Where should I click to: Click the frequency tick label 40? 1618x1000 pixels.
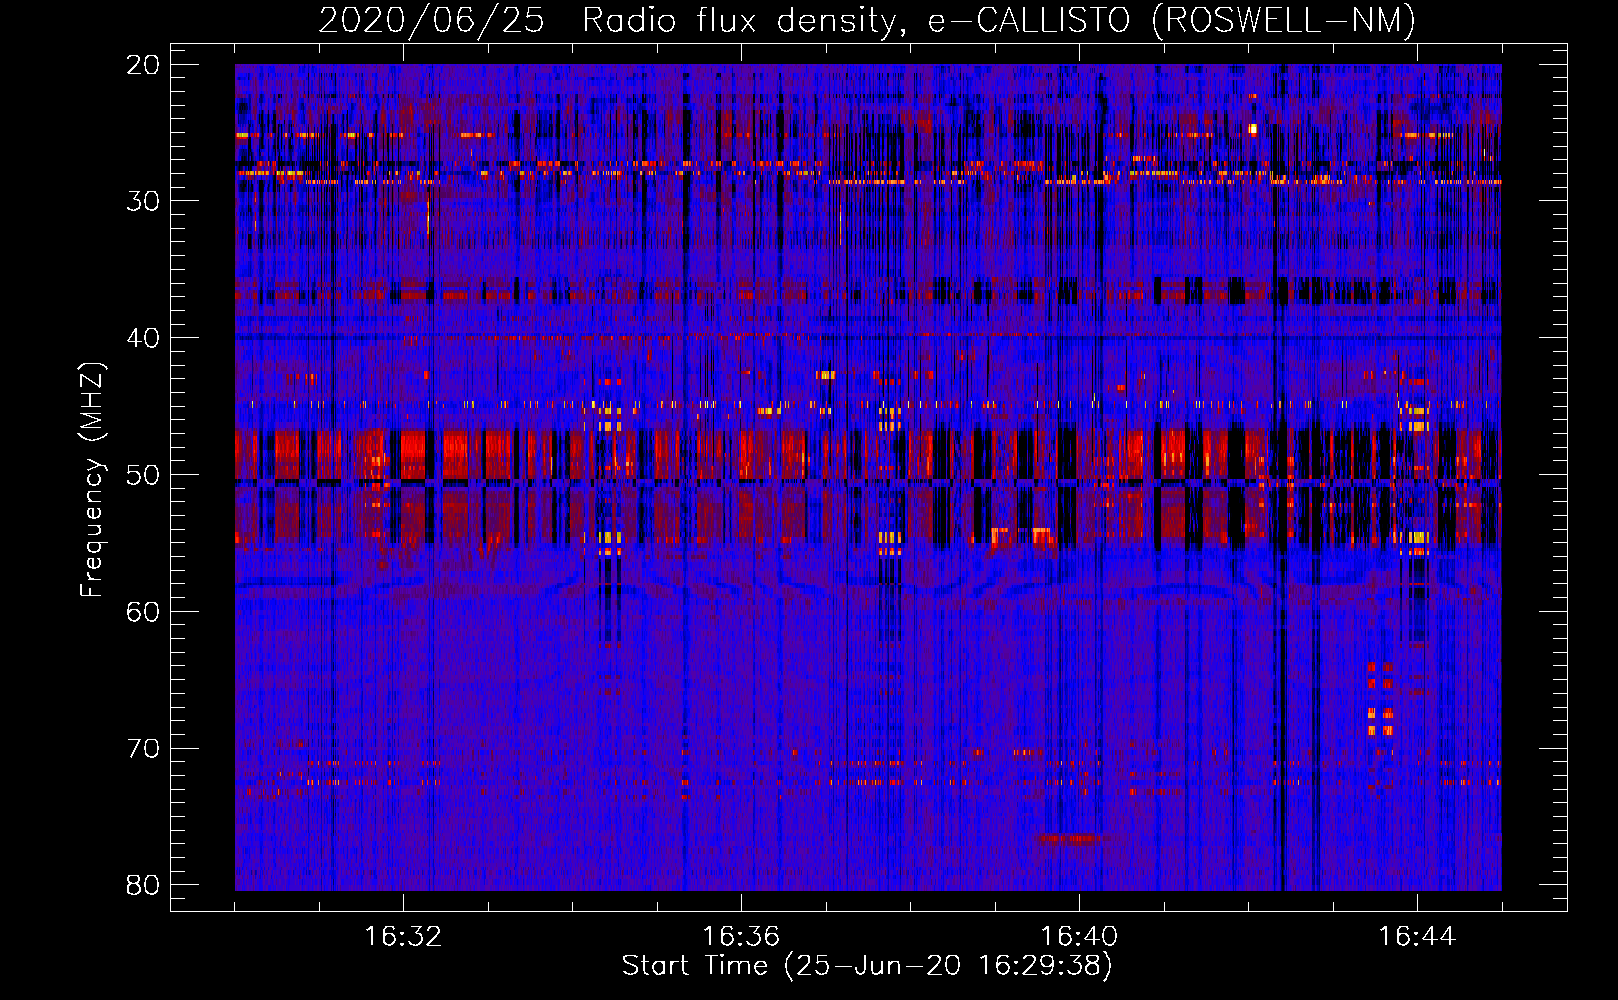point(143,338)
